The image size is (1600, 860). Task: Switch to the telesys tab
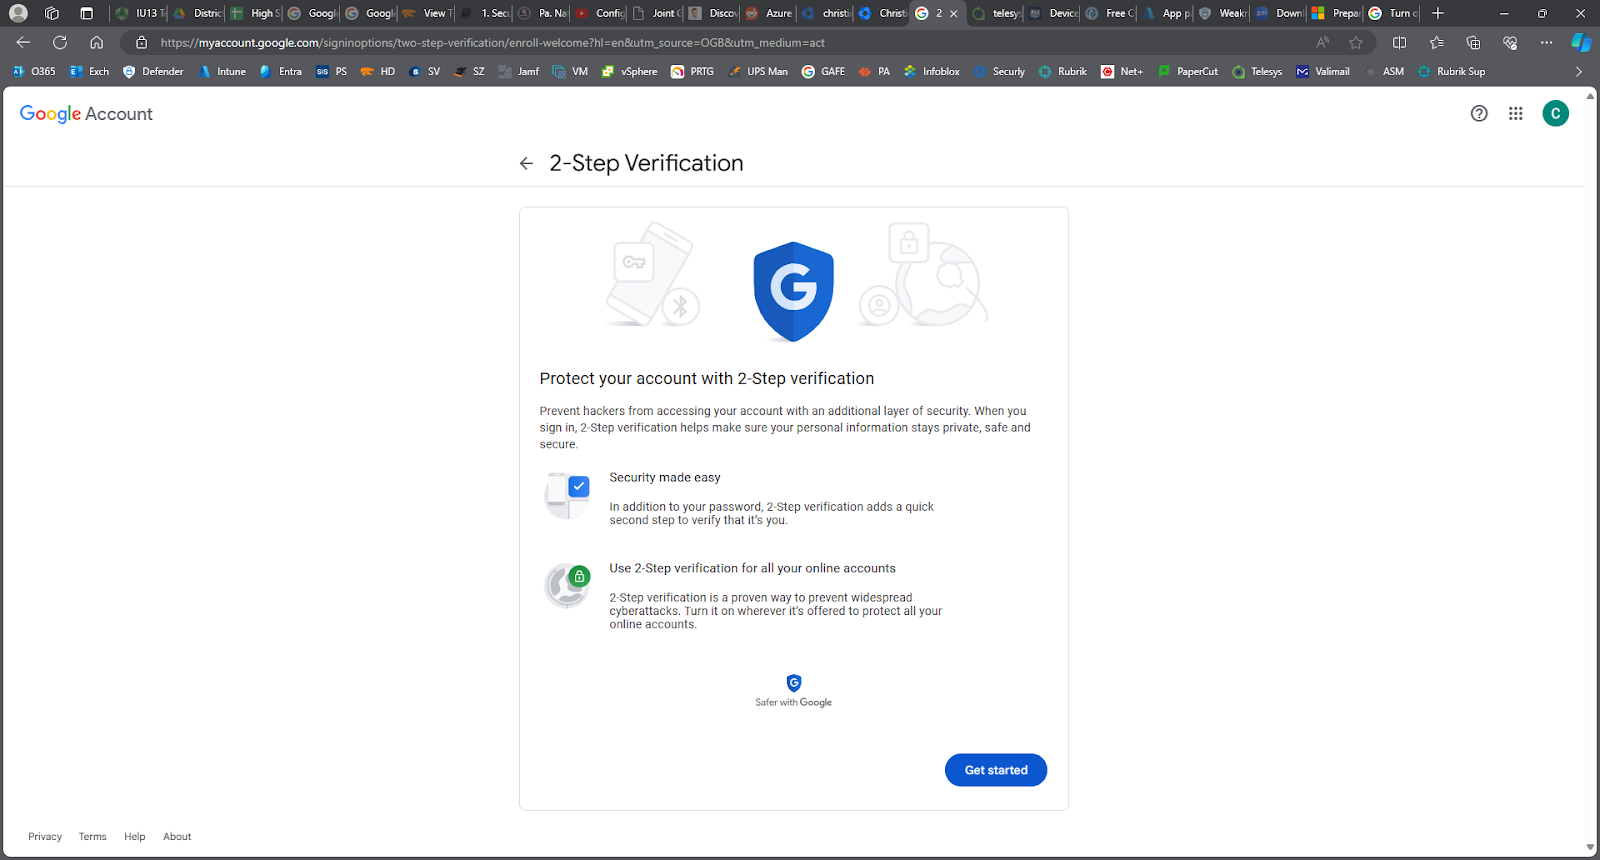pos(996,13)
